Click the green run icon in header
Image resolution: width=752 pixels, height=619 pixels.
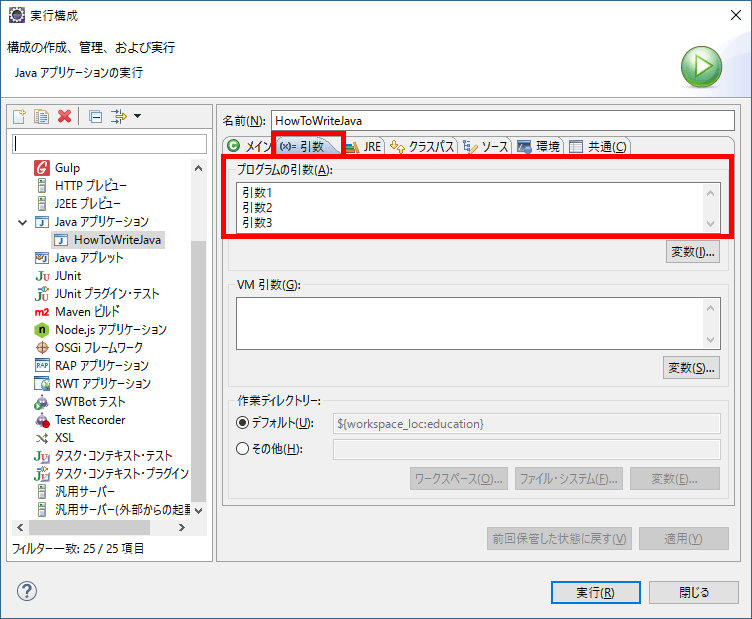point(702,68)
